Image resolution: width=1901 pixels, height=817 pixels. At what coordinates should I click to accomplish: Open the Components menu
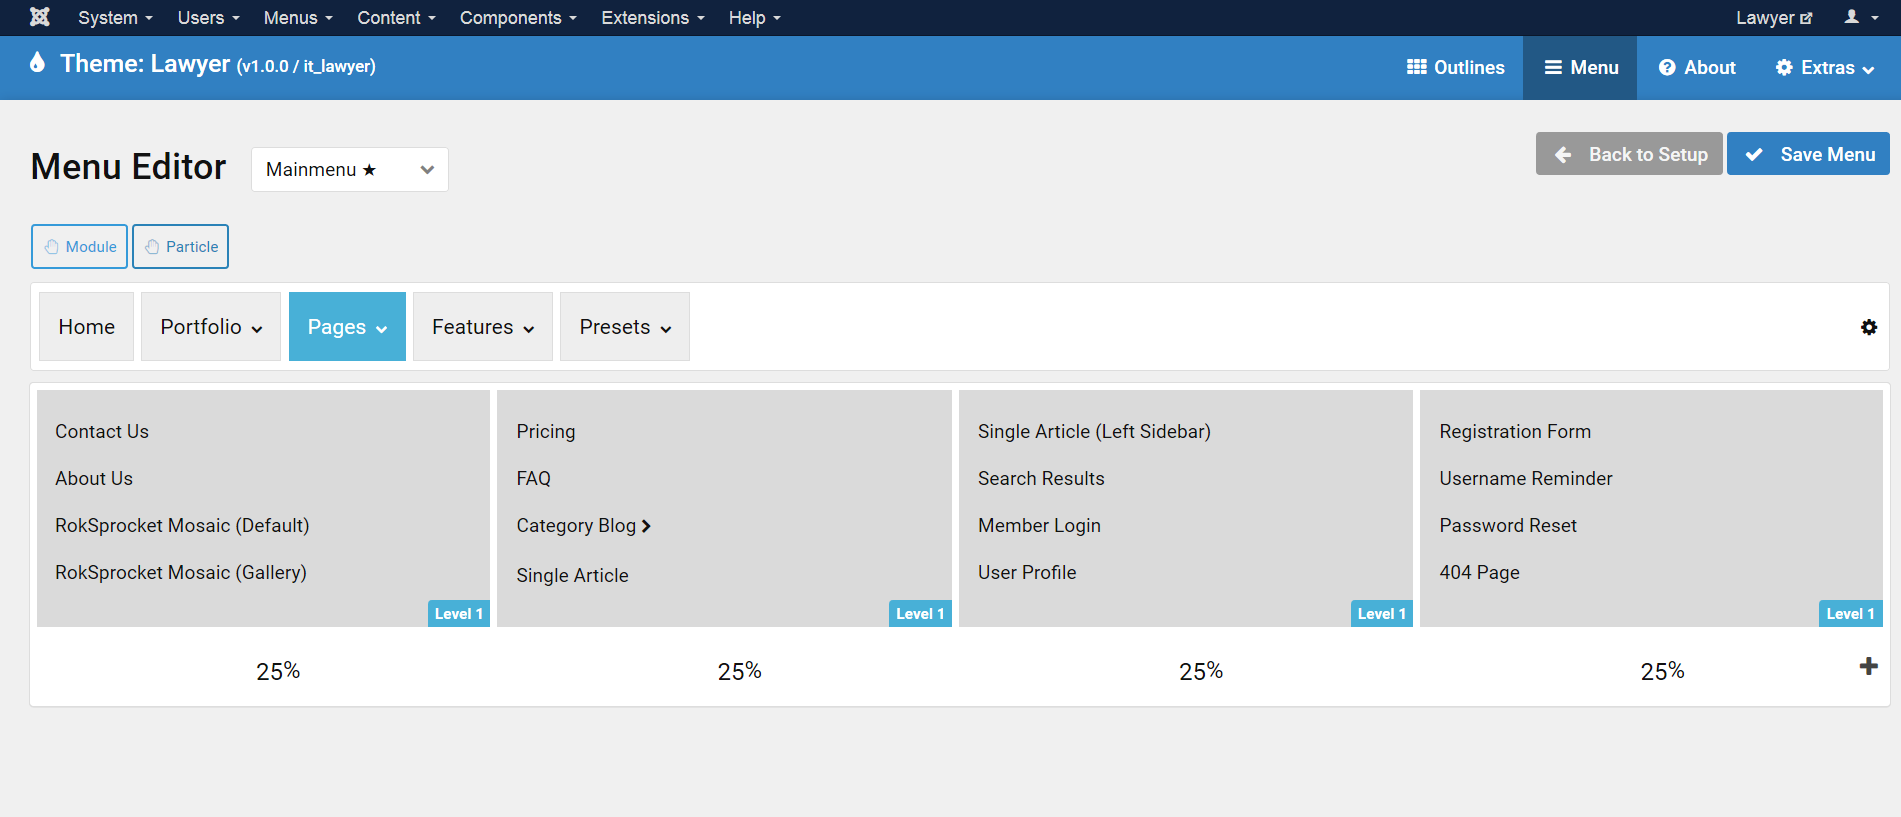click(x=517, y=18)
